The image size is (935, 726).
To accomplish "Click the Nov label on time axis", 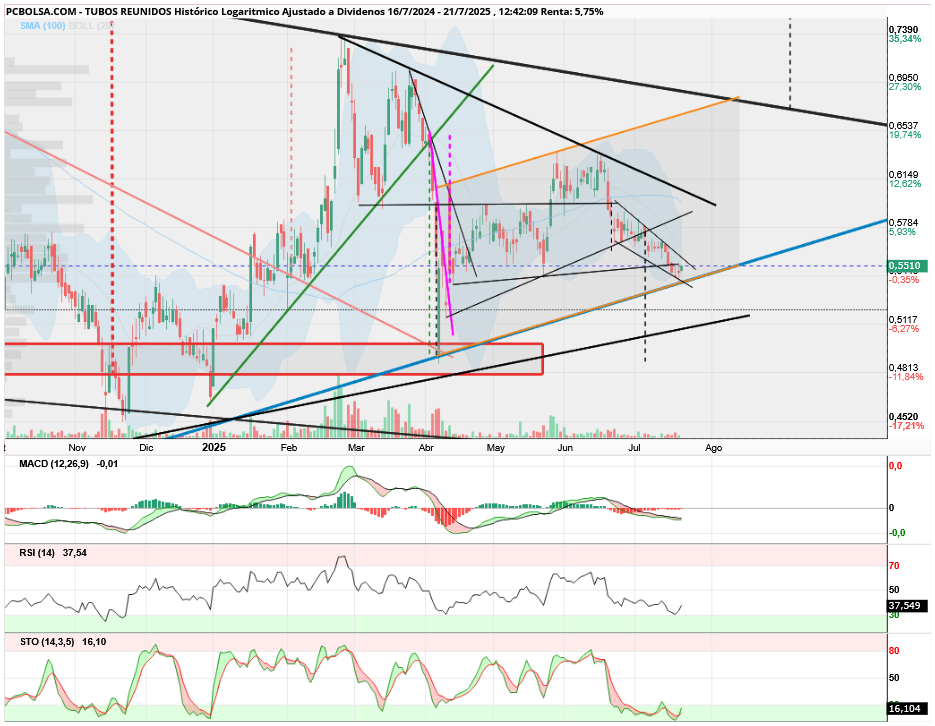I will click(77, 448).
